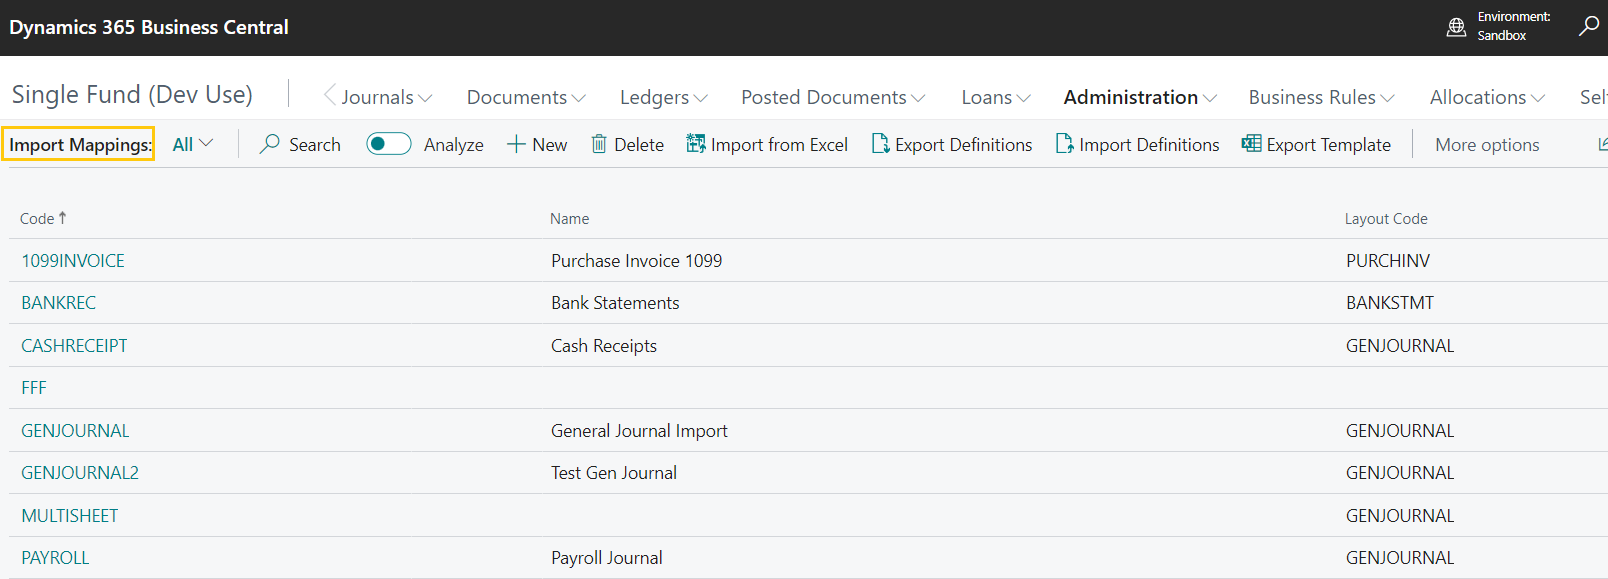Image resolution: width=1608 pixels, height=579 pixels.
Task: Open the 1099INVOICE mapping
Action: pos(73,260)
